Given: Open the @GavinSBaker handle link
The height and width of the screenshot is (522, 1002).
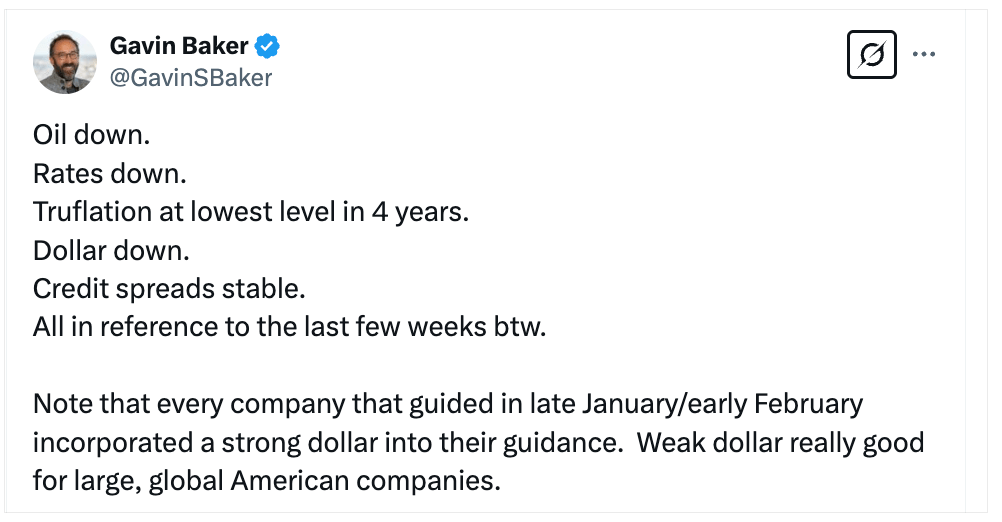Looking at the screenshot, I should 190,77.
